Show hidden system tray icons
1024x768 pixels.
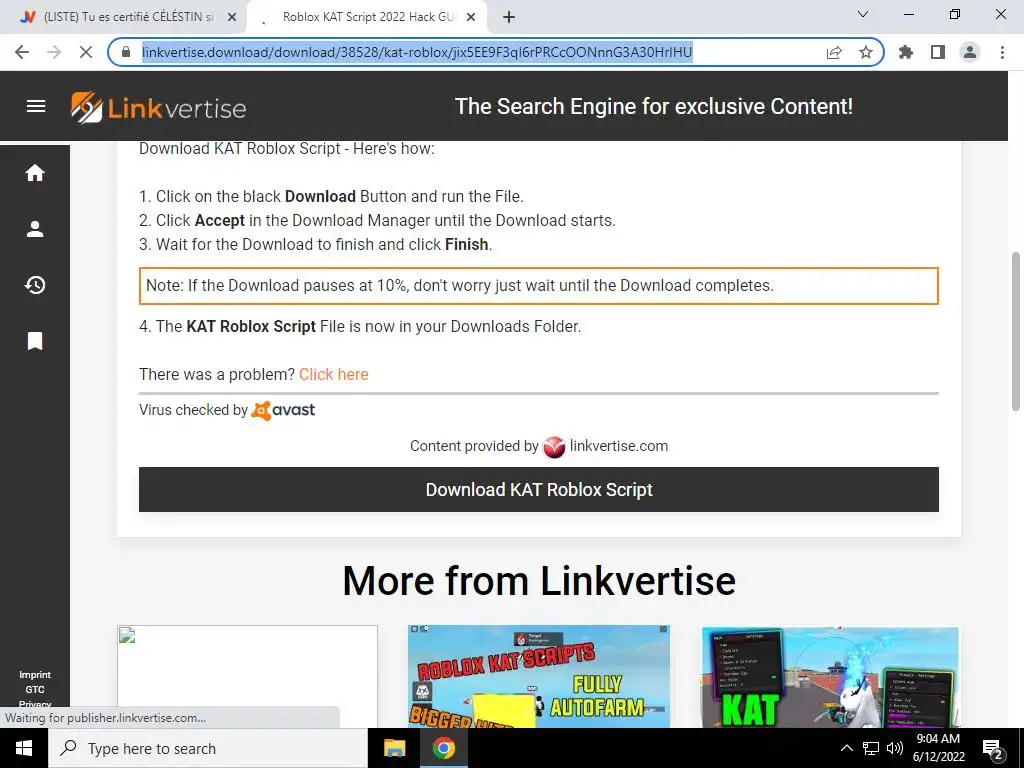846,748
